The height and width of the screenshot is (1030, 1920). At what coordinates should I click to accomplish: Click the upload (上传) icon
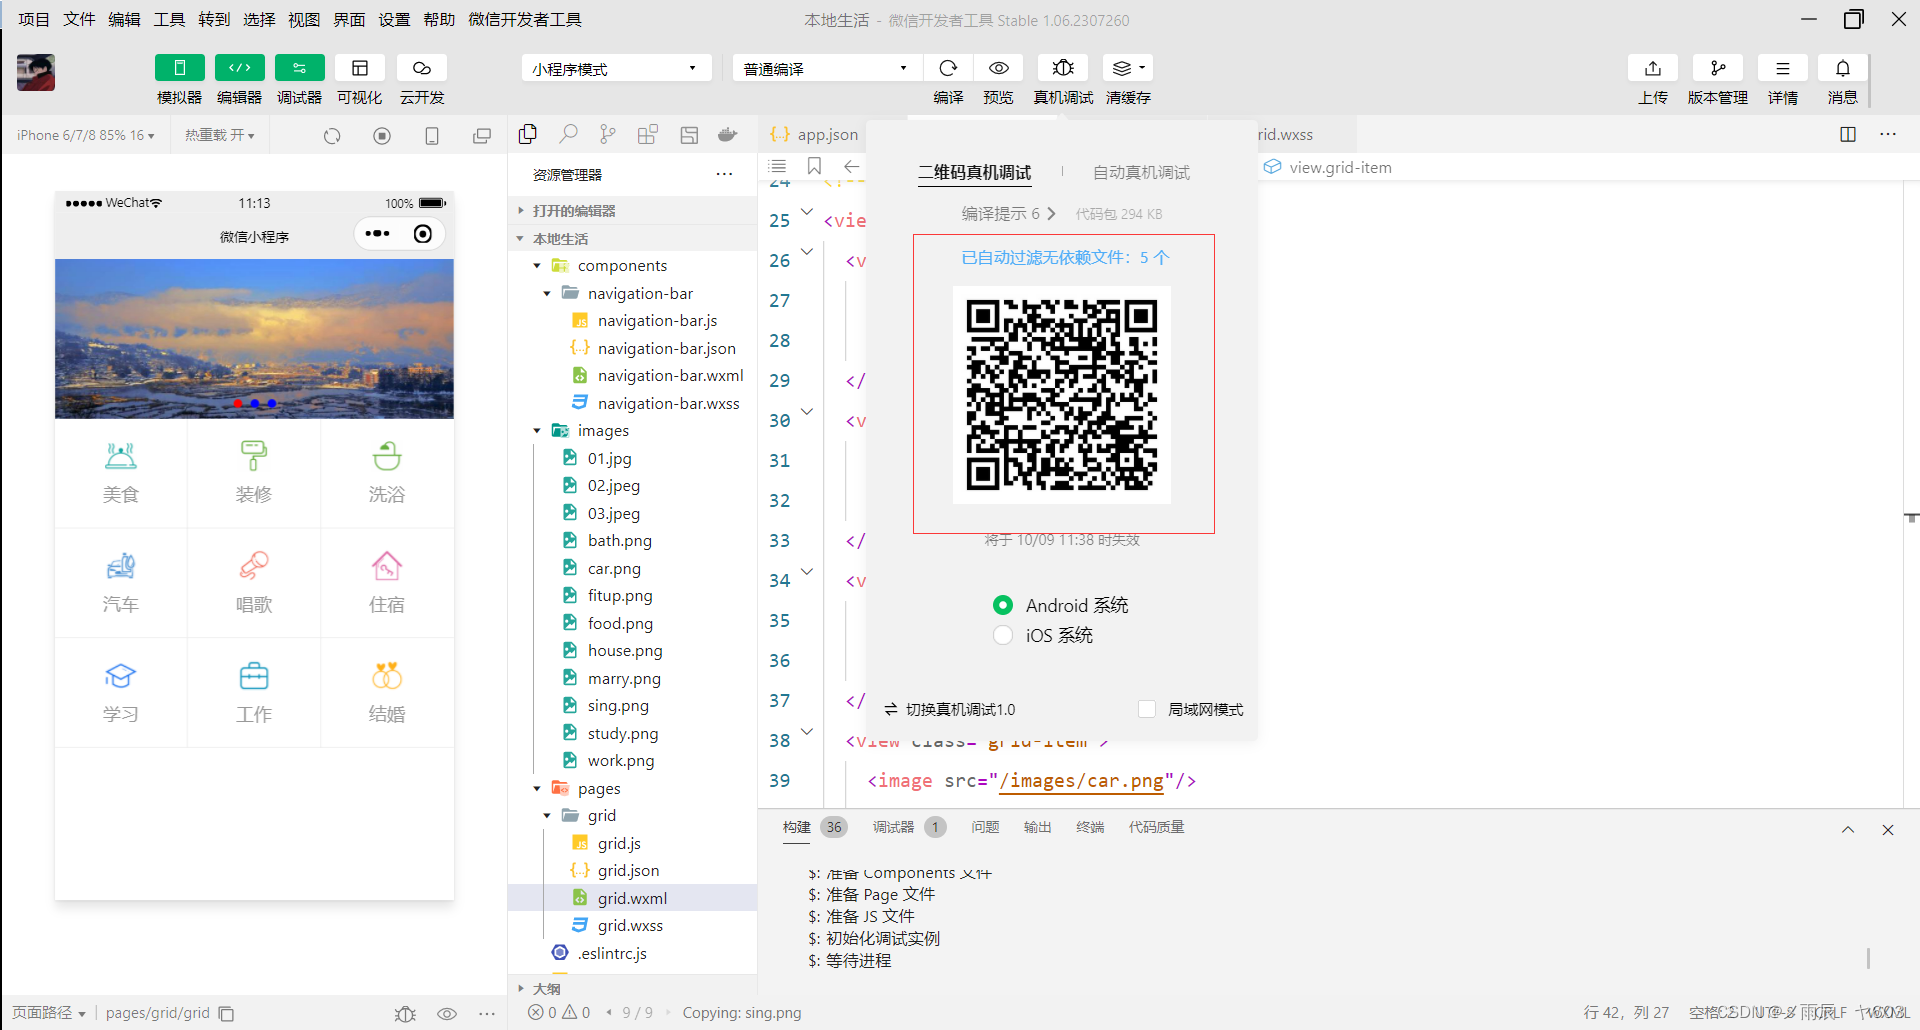[x=1653, y=68]
